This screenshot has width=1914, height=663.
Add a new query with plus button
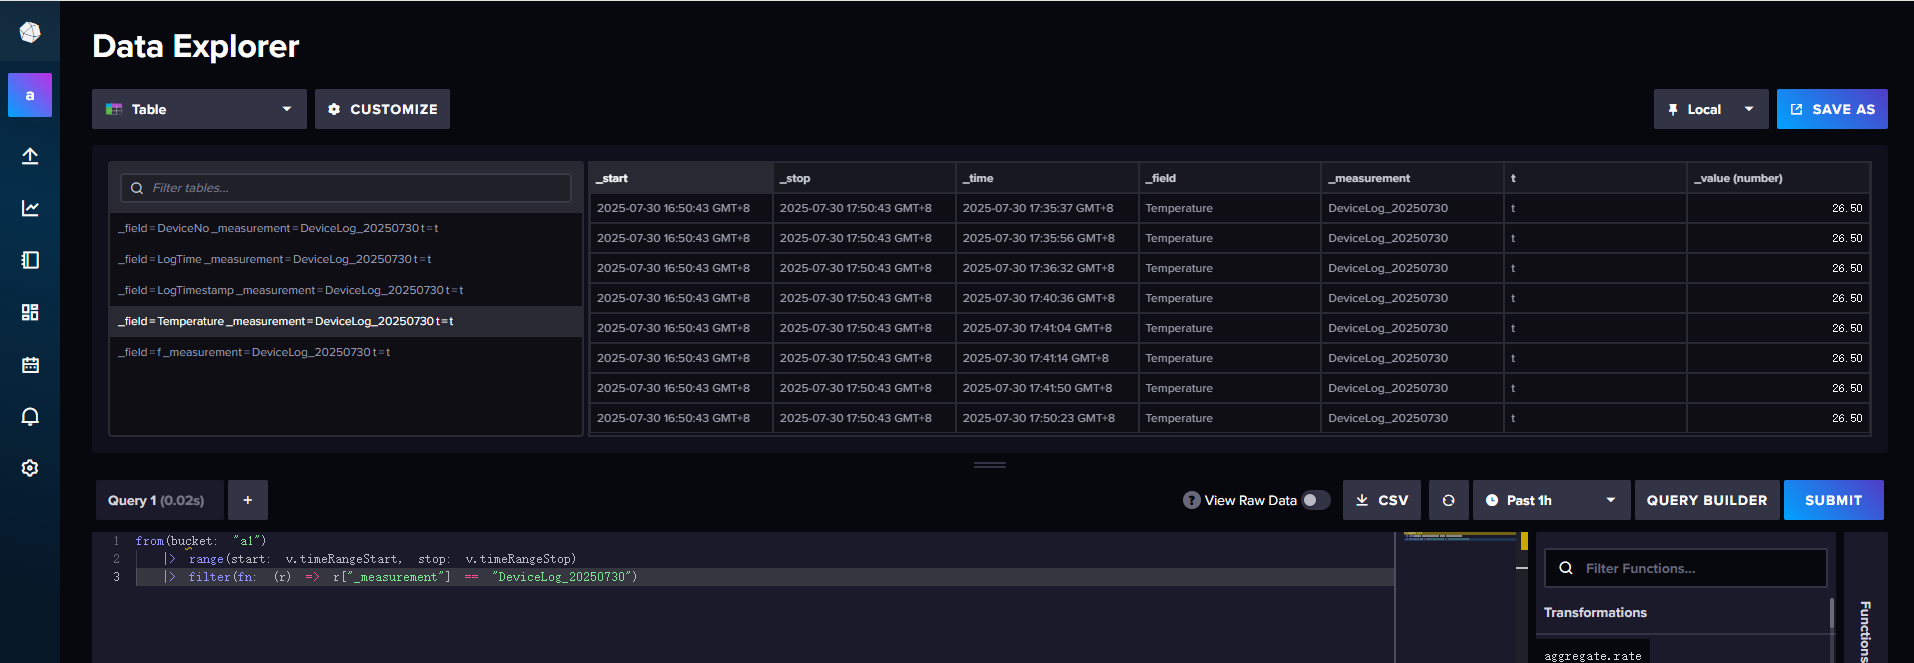pyautogui.click(x=248, y=500)
